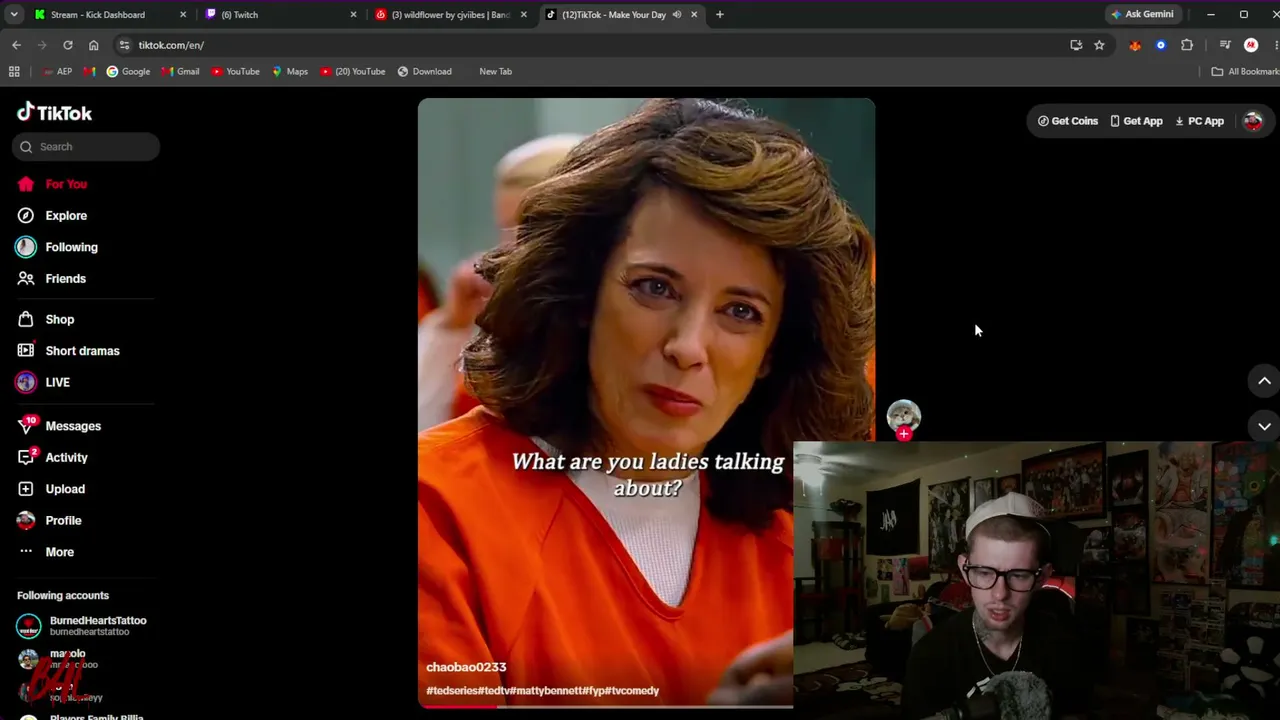Image resolution: width=1280 pixels, height=720 pixels.
Task: Reload the current page
Action: (x=68, y=45)
